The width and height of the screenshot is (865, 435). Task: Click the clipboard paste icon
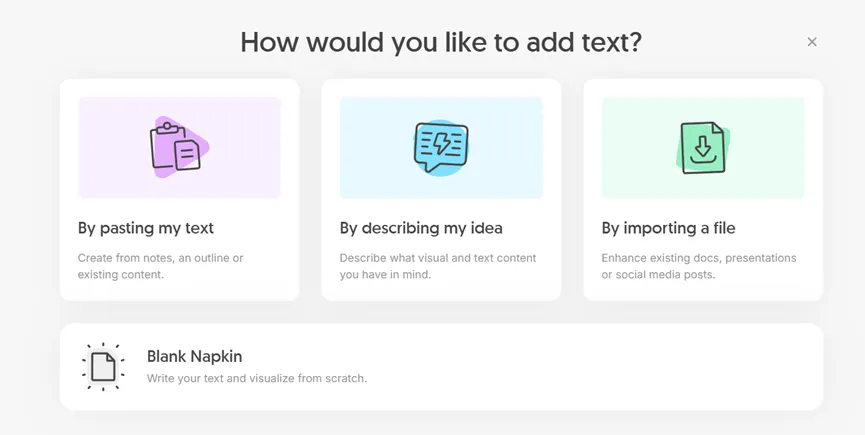coord(176,148)
